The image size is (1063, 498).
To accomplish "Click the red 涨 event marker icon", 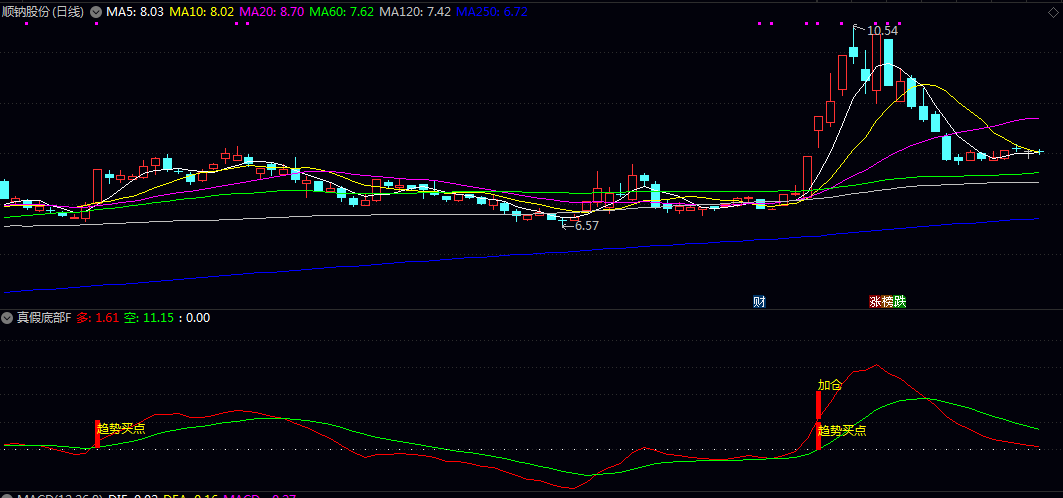I will [875, 301].
